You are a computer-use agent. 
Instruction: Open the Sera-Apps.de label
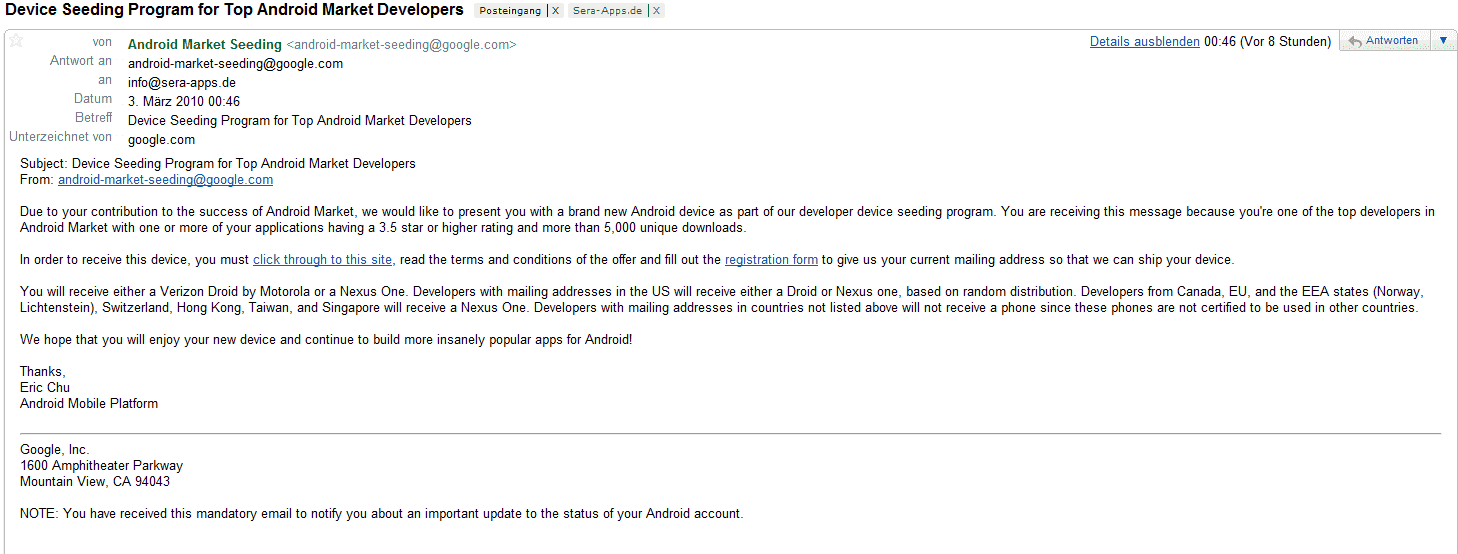click(607, 11)
